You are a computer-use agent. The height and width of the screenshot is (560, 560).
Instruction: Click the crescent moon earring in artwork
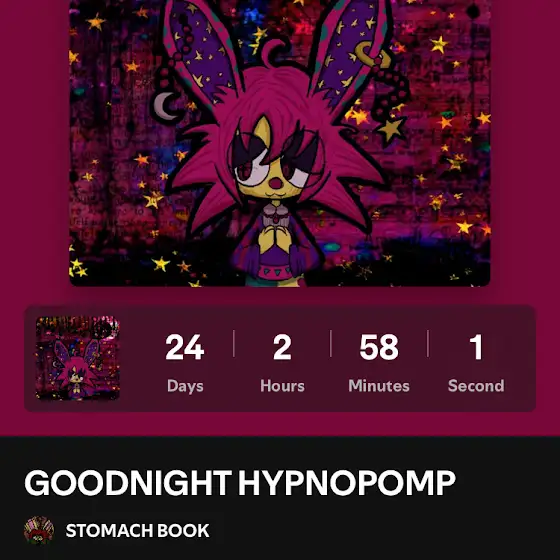point(167,106)
